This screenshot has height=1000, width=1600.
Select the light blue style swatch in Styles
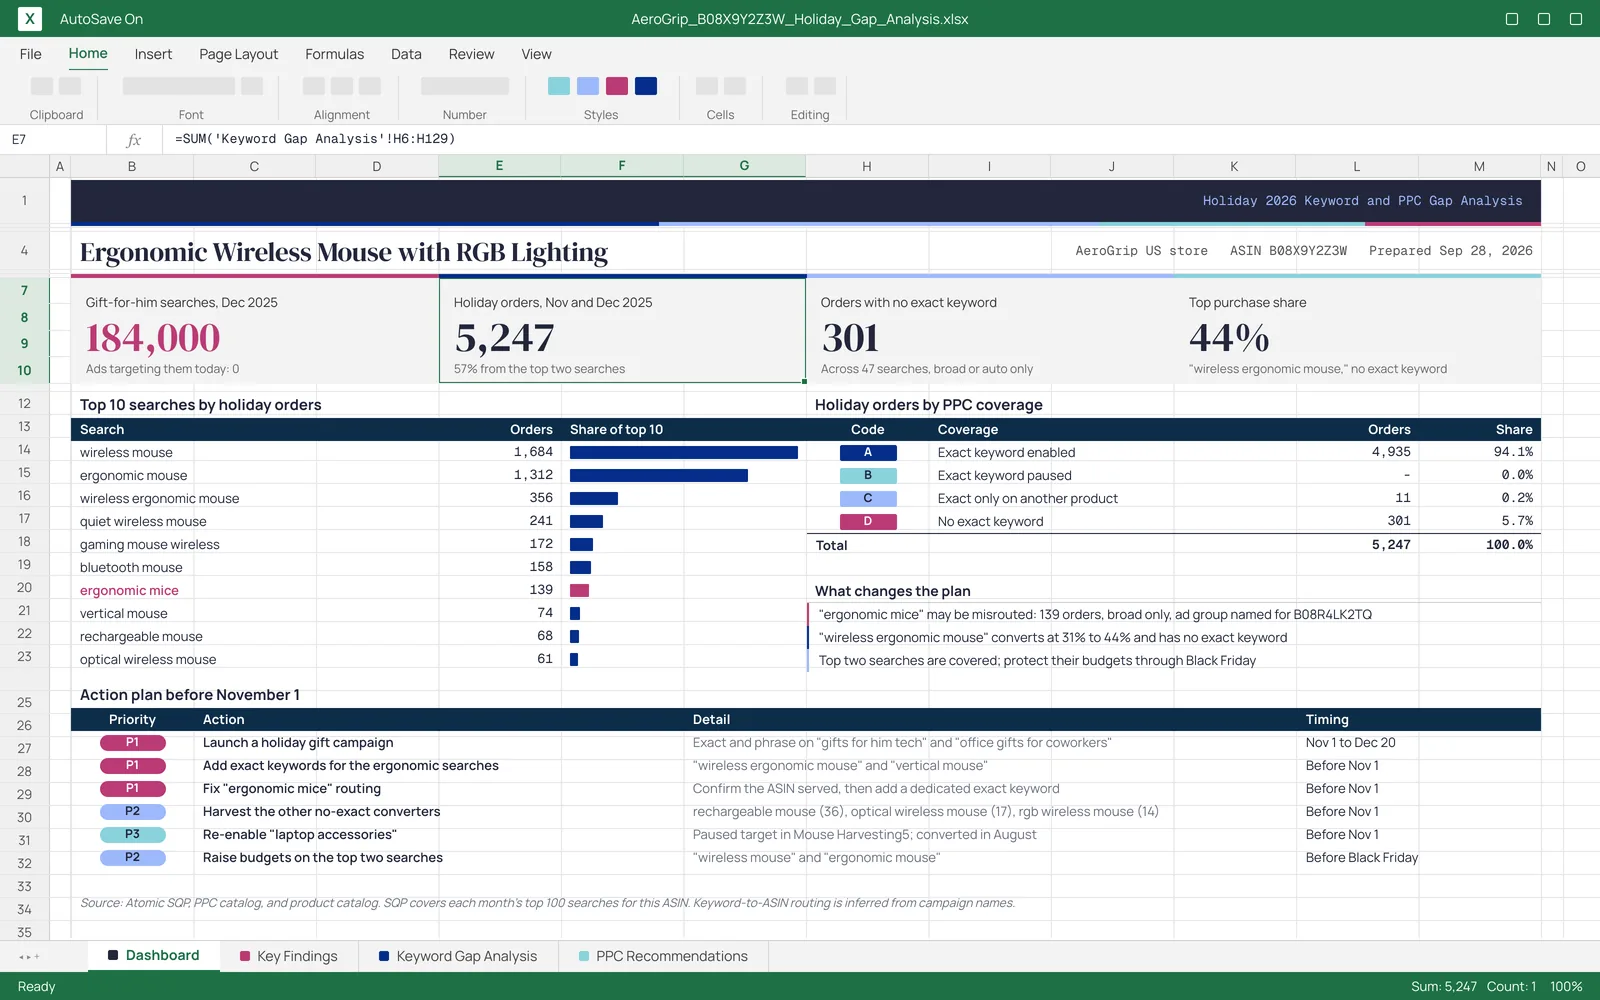click(588, 86)
